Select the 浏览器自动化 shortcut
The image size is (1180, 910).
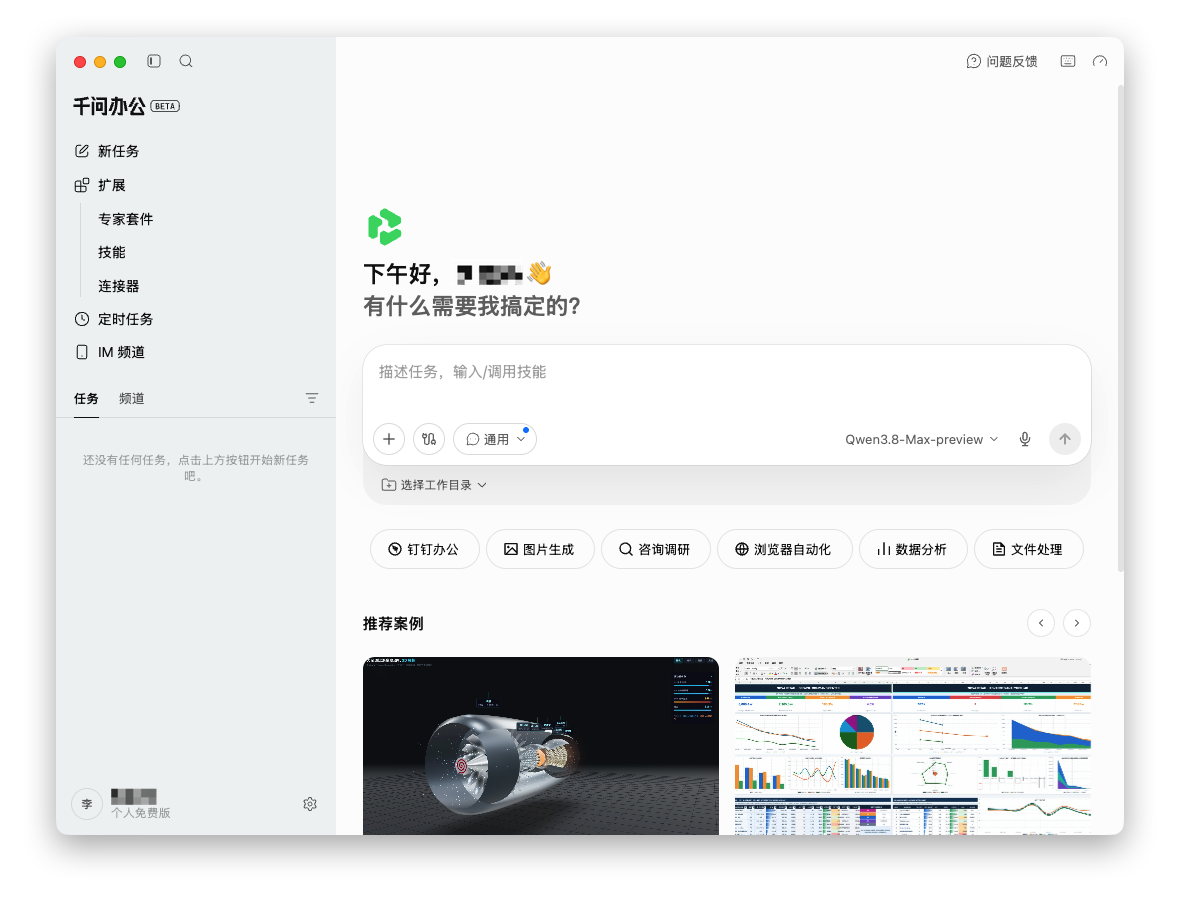784,549
